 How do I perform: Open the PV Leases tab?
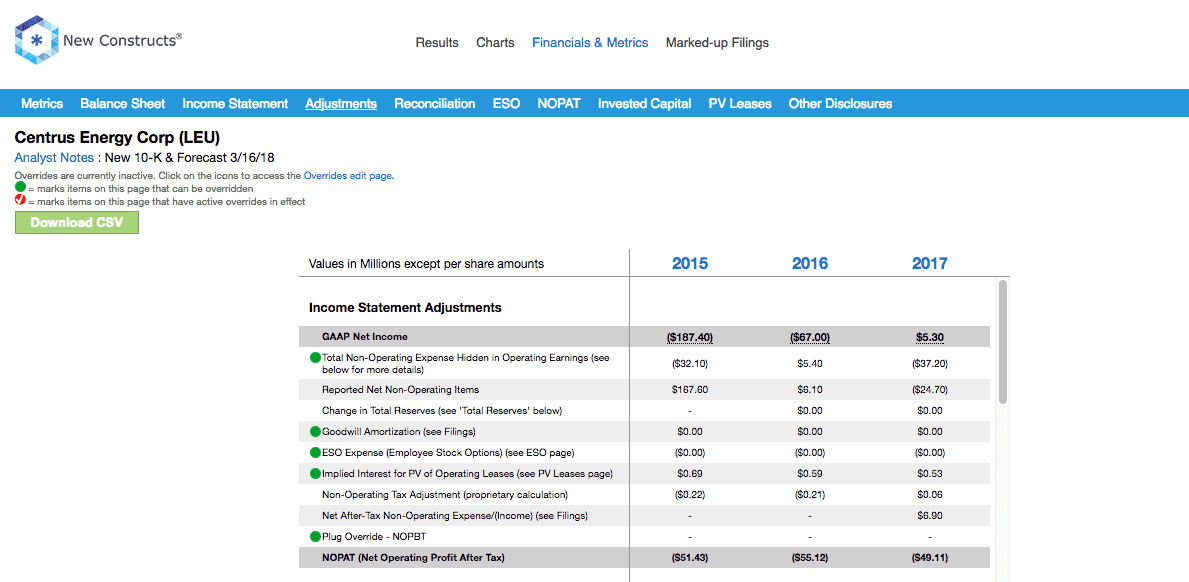tap(740, 104)
